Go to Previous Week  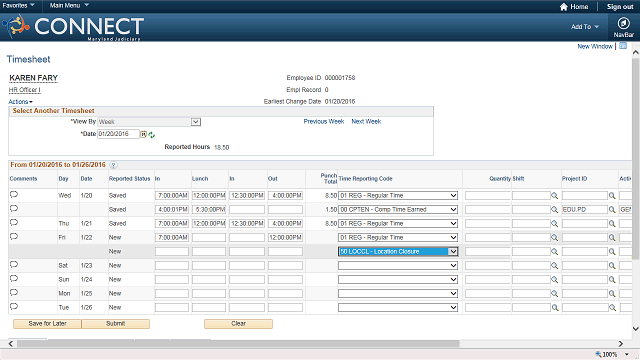click(324, 122)
